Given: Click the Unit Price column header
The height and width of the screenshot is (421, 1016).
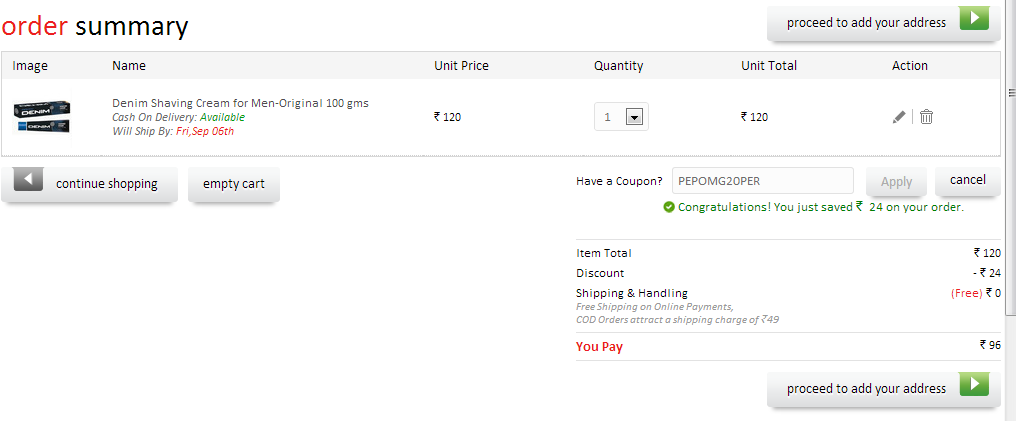Looking at the screenshot, I should click(461, 66).
